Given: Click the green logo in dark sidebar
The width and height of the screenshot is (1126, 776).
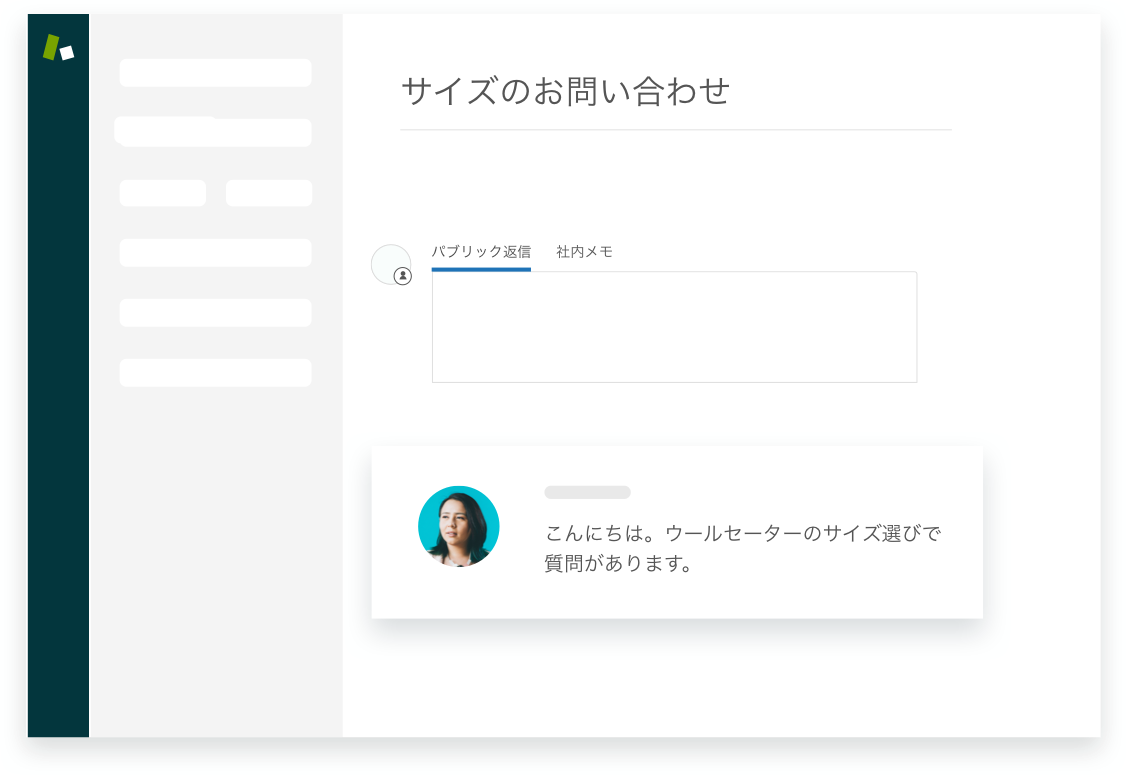Looking at the screenshot, I should (58, 47).
